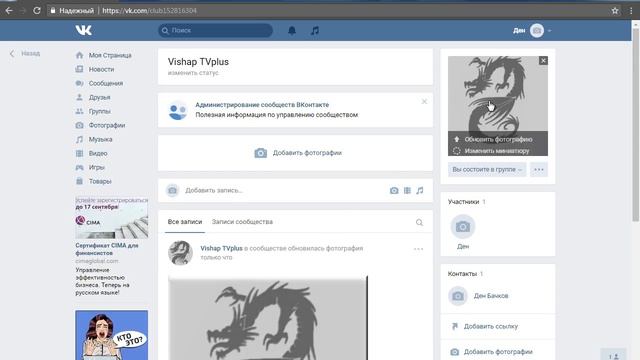This screenshot has height=360, width=640.
Task: Open the Chrome three-dot menu
Action: tap(631, 11)
